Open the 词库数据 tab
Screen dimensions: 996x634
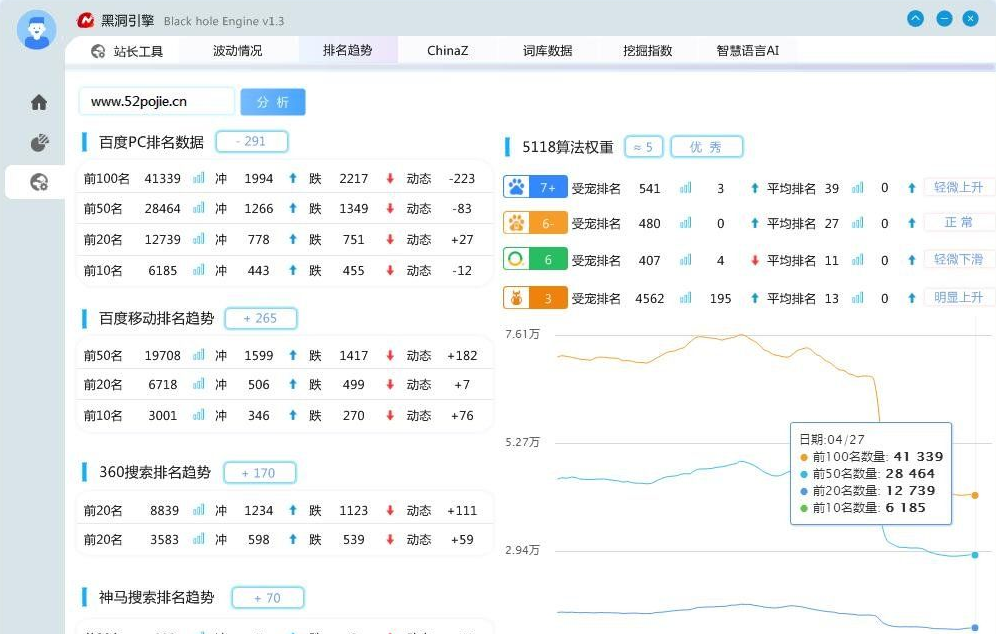click(546, 50)
